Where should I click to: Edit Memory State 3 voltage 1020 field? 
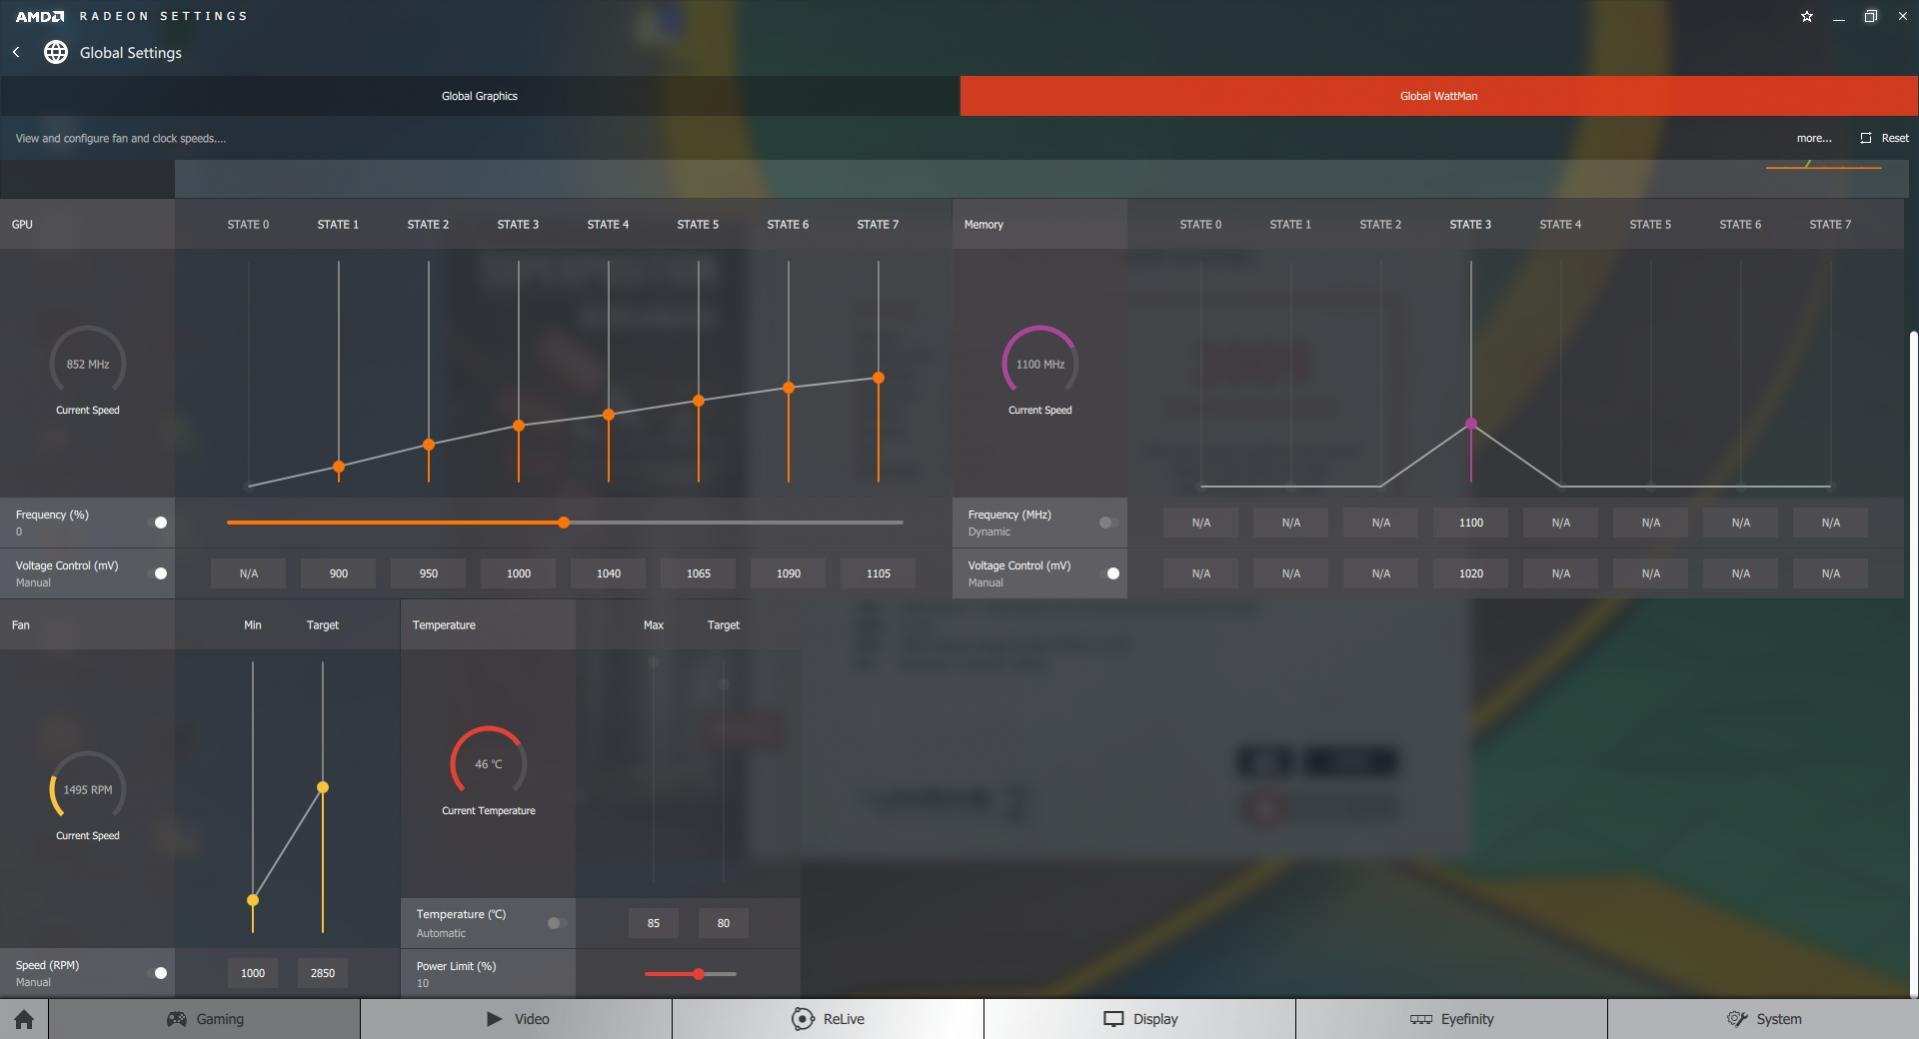(1471, 573)
